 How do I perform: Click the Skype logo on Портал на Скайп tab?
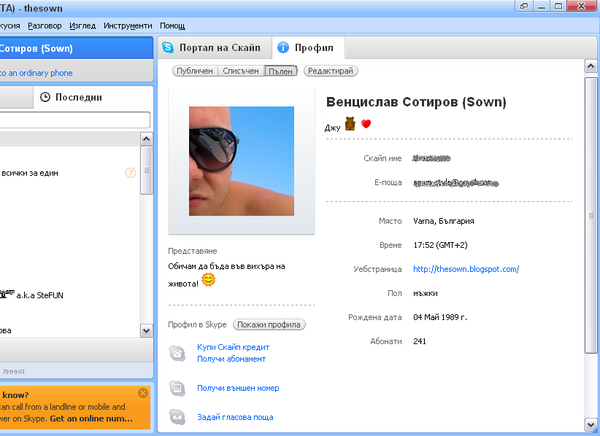(168, 47)
